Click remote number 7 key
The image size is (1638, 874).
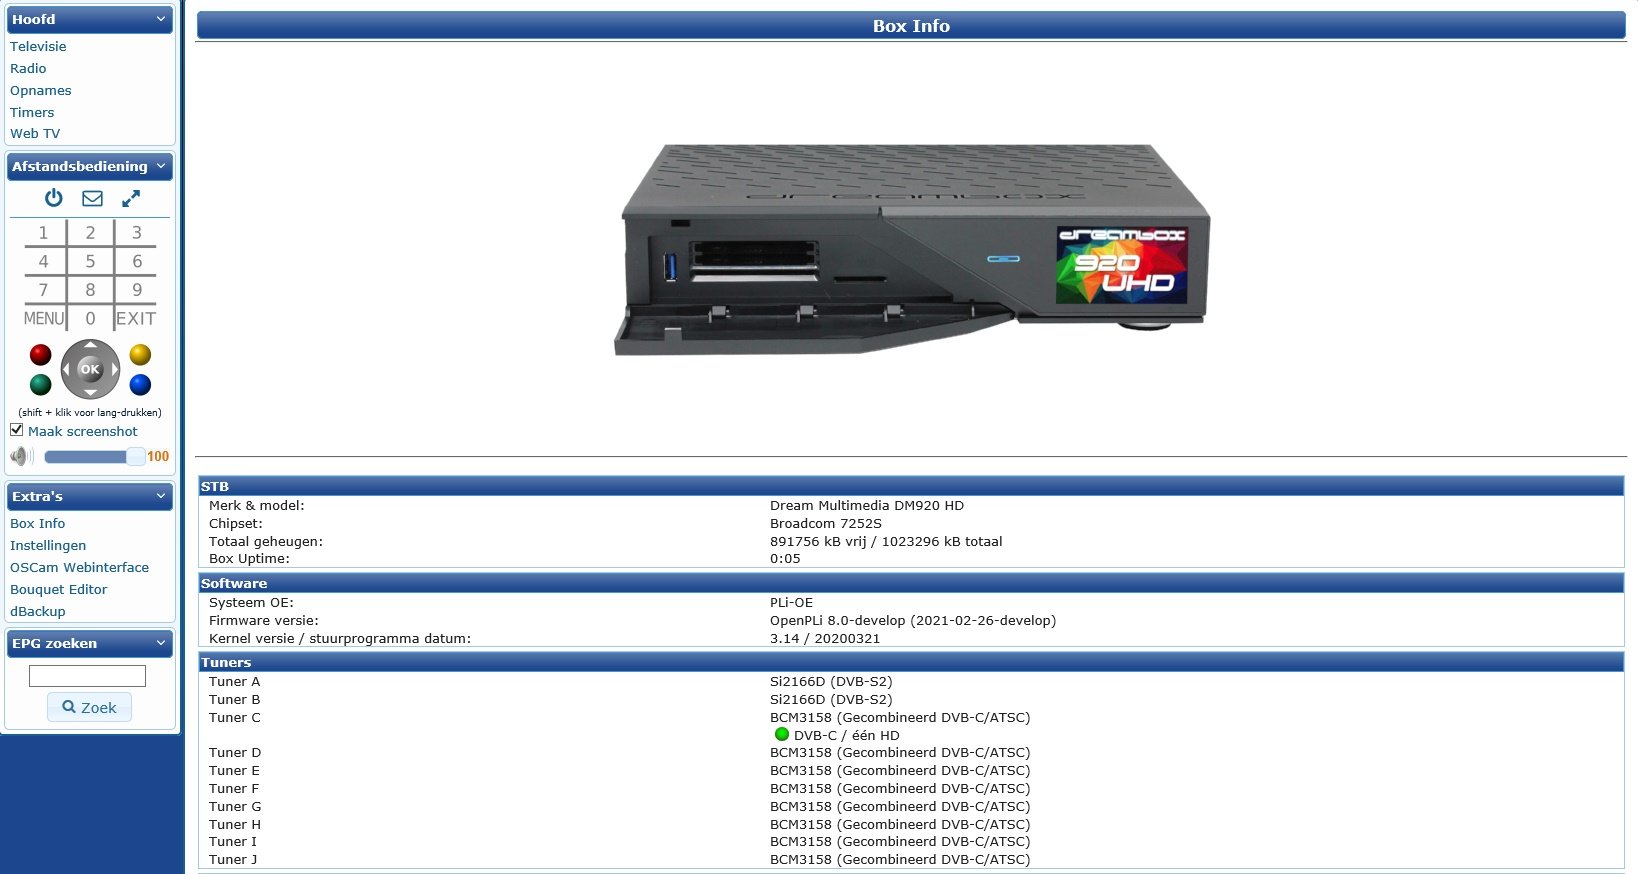pos(43,290)
